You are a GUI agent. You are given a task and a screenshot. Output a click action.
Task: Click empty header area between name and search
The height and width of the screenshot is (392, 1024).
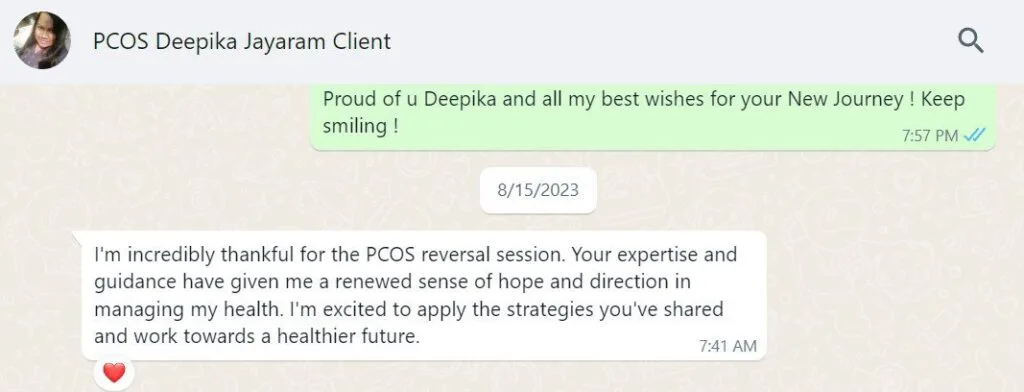(673, 41)
